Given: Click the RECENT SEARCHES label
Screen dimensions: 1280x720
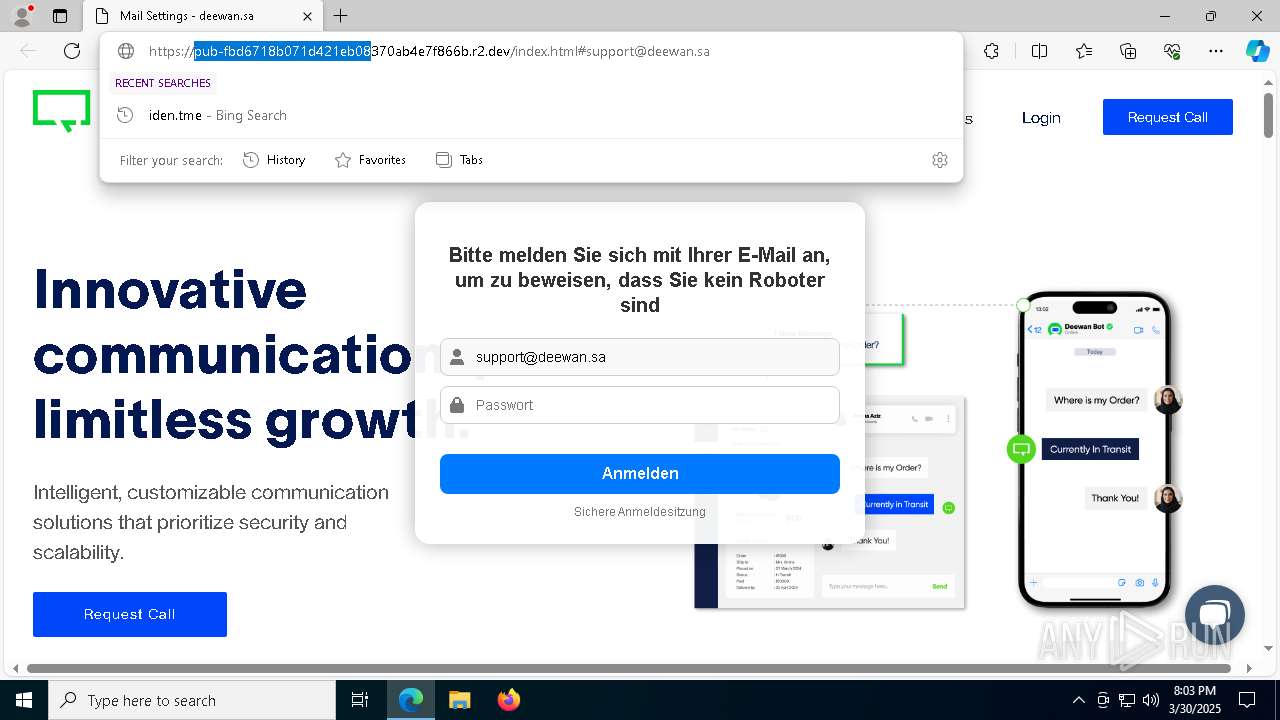Looking at the screenshot, I should [163, 83].
